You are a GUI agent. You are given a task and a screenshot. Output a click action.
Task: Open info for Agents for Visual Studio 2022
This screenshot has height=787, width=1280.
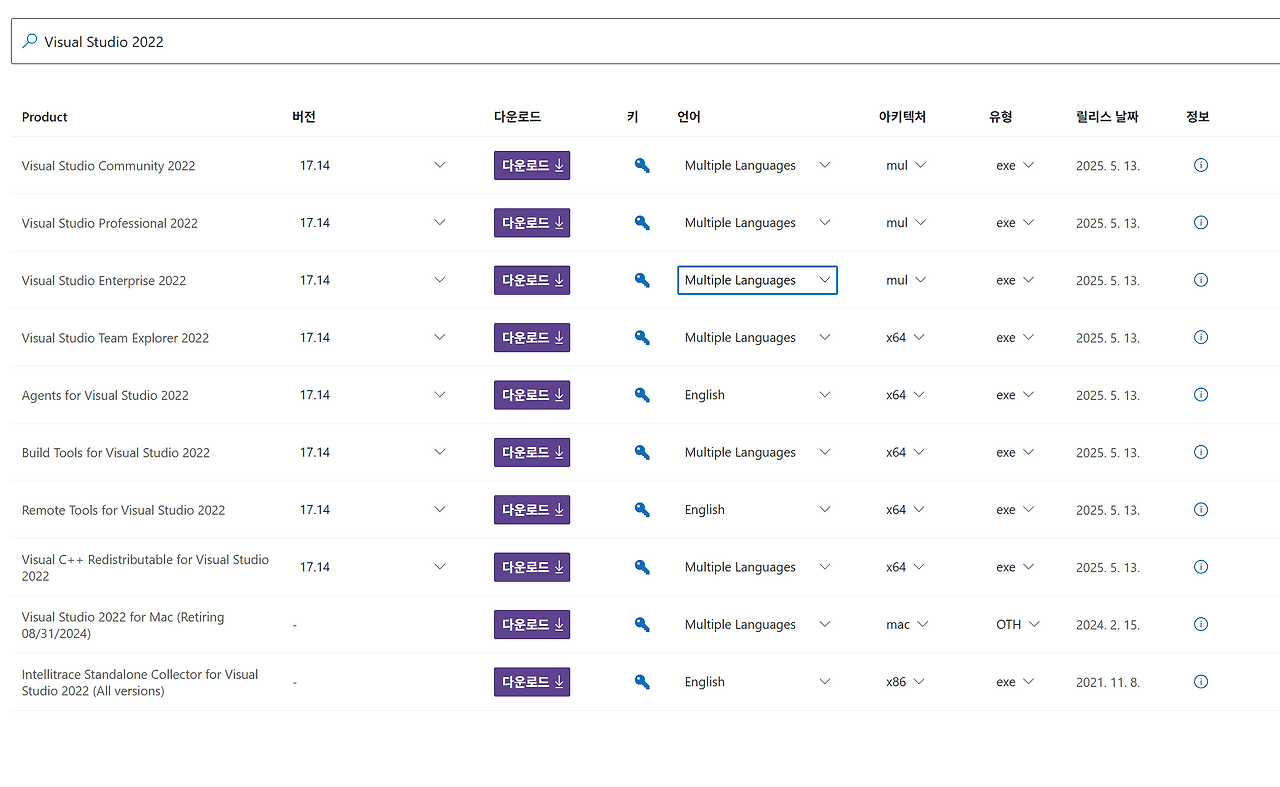click(x=1201, y=394)
